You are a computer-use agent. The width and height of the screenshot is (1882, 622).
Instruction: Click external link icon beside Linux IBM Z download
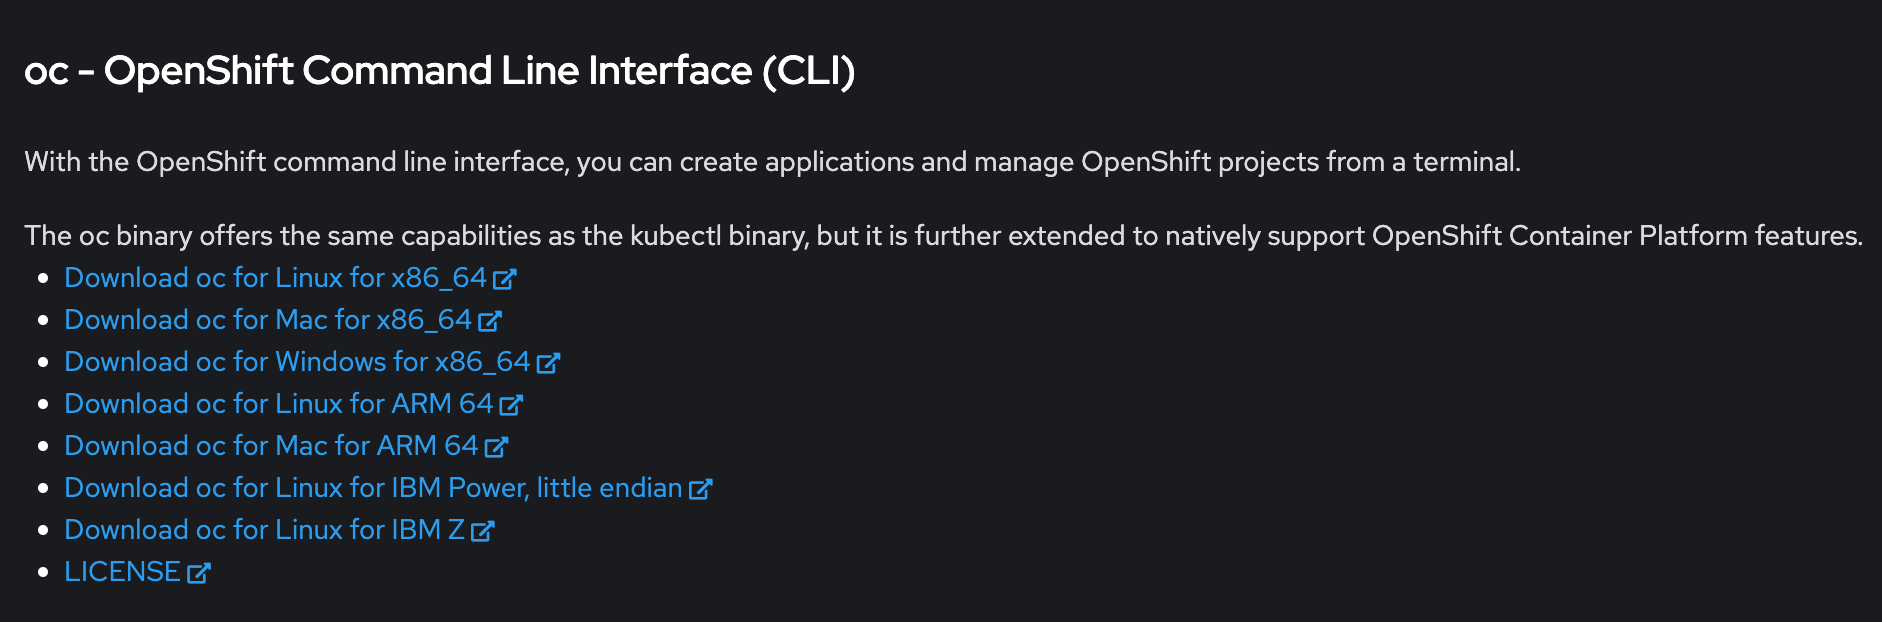point(482,531)
